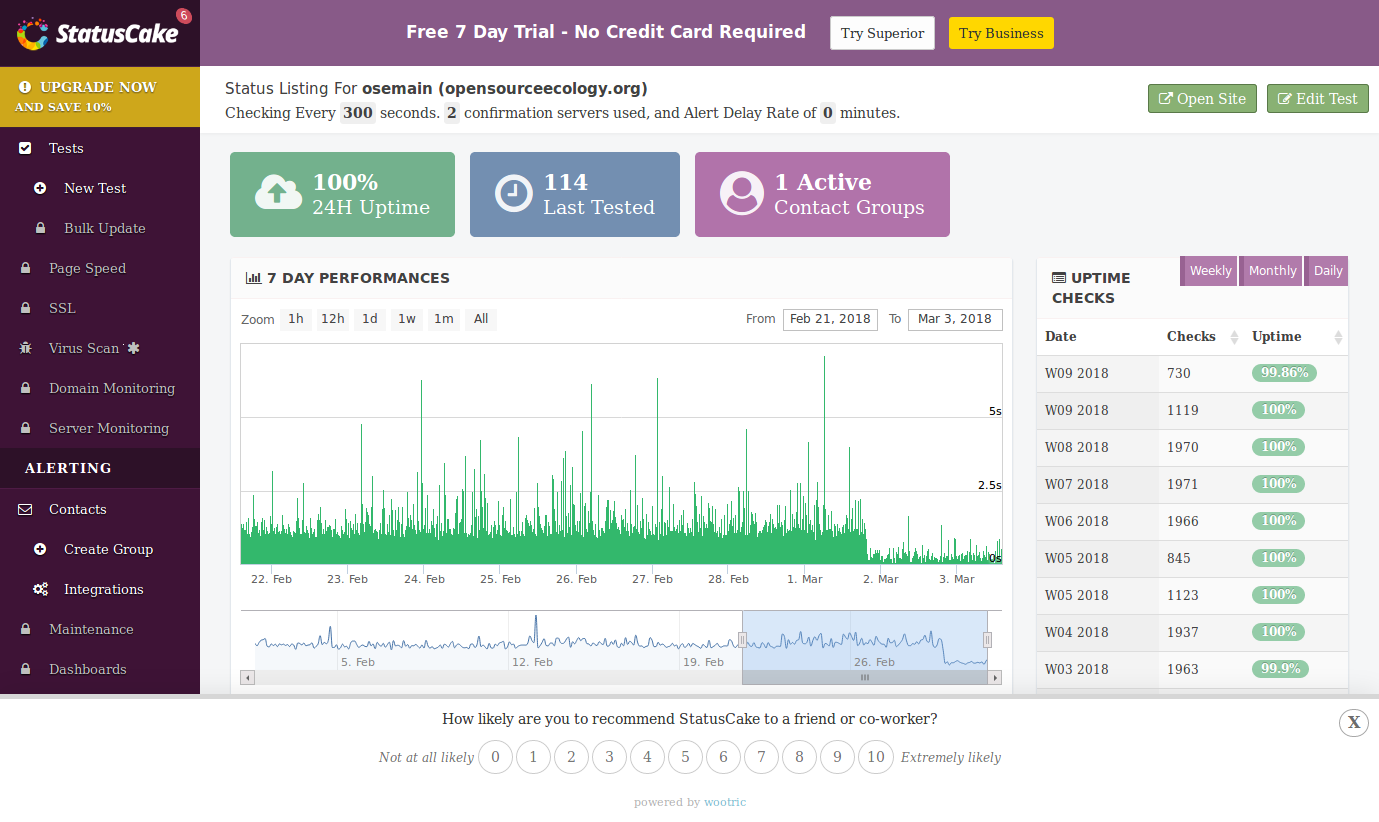Viewport: 1379px width, 822px height.
Task: Click the plus icon beside Create Group
Action: pos(40,549)
